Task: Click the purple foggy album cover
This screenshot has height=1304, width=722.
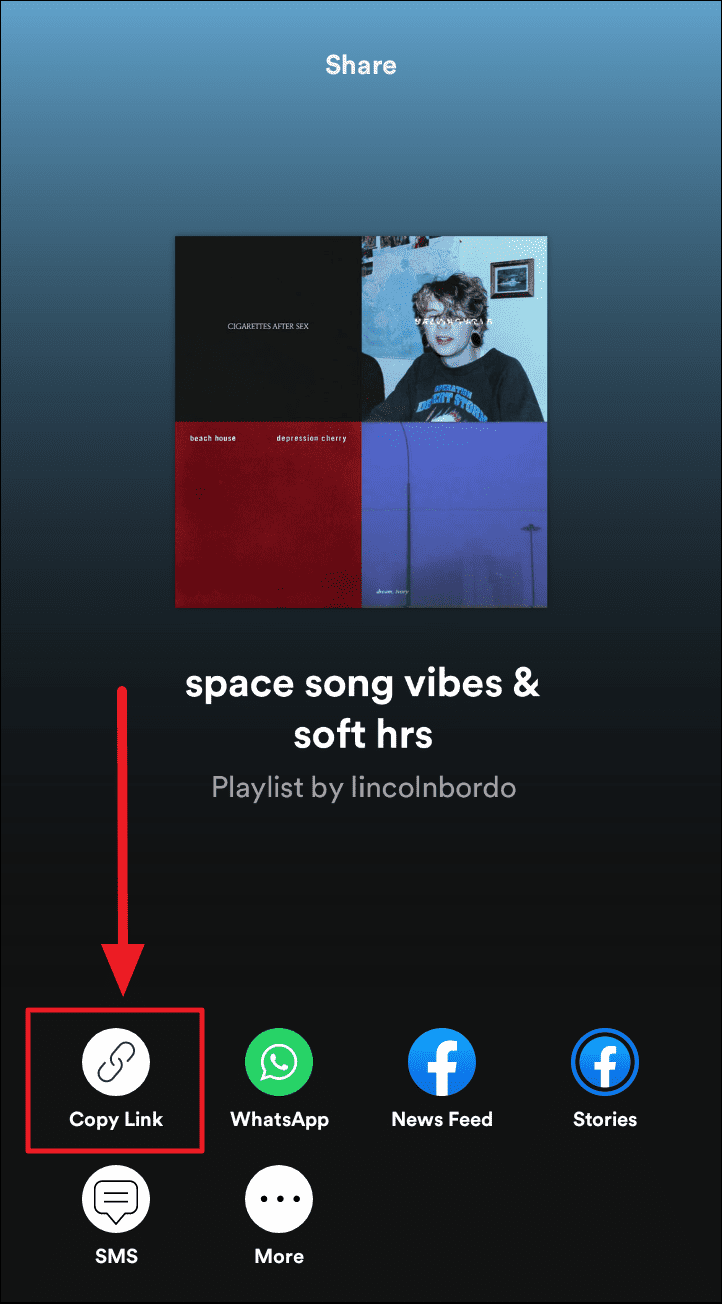Action: click(454, 514)
